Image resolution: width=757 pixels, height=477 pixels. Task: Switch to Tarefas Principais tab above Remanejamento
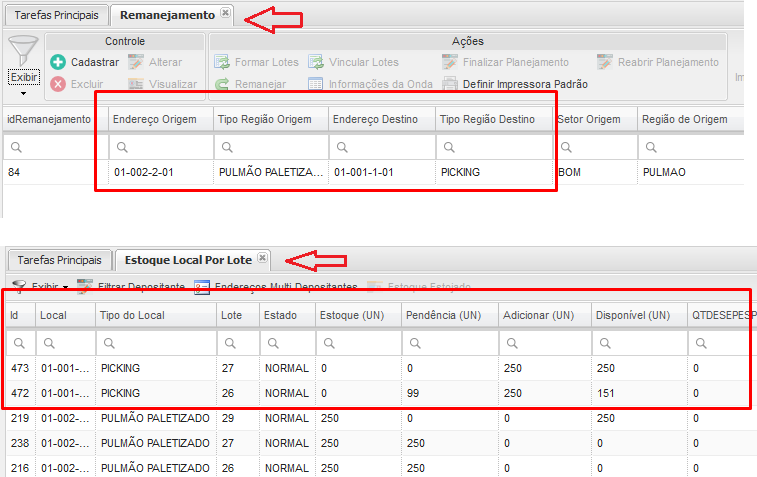tap(56, 15)
